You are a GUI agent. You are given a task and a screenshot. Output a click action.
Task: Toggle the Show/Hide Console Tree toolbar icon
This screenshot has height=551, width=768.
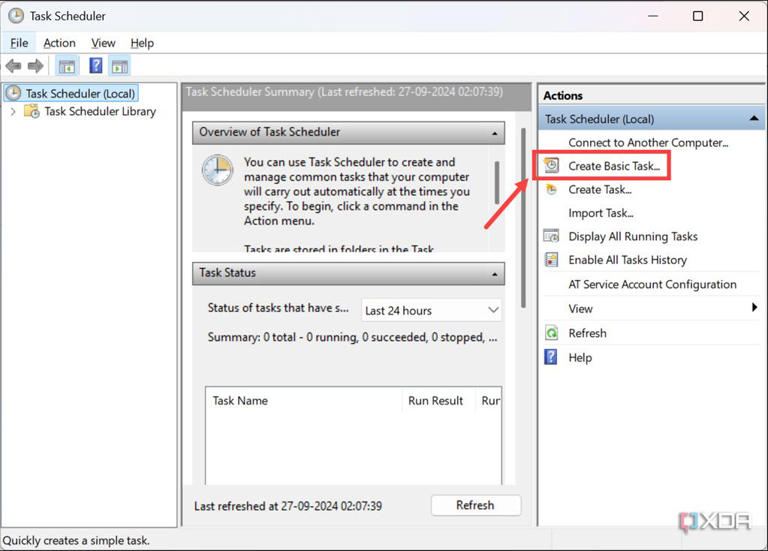tap(67, 66)
